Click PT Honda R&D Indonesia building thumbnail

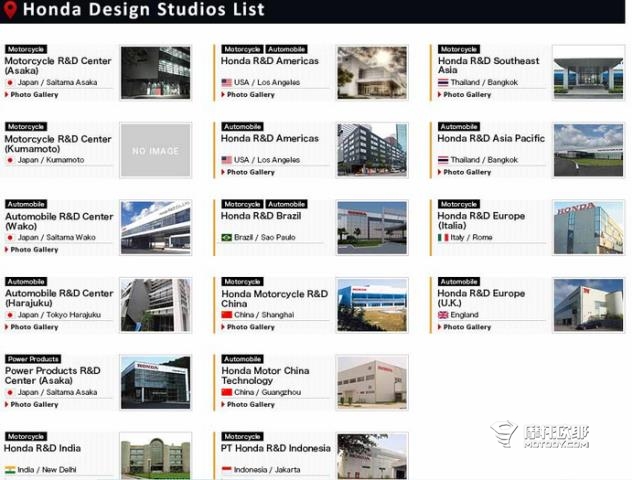click(372, 457)
